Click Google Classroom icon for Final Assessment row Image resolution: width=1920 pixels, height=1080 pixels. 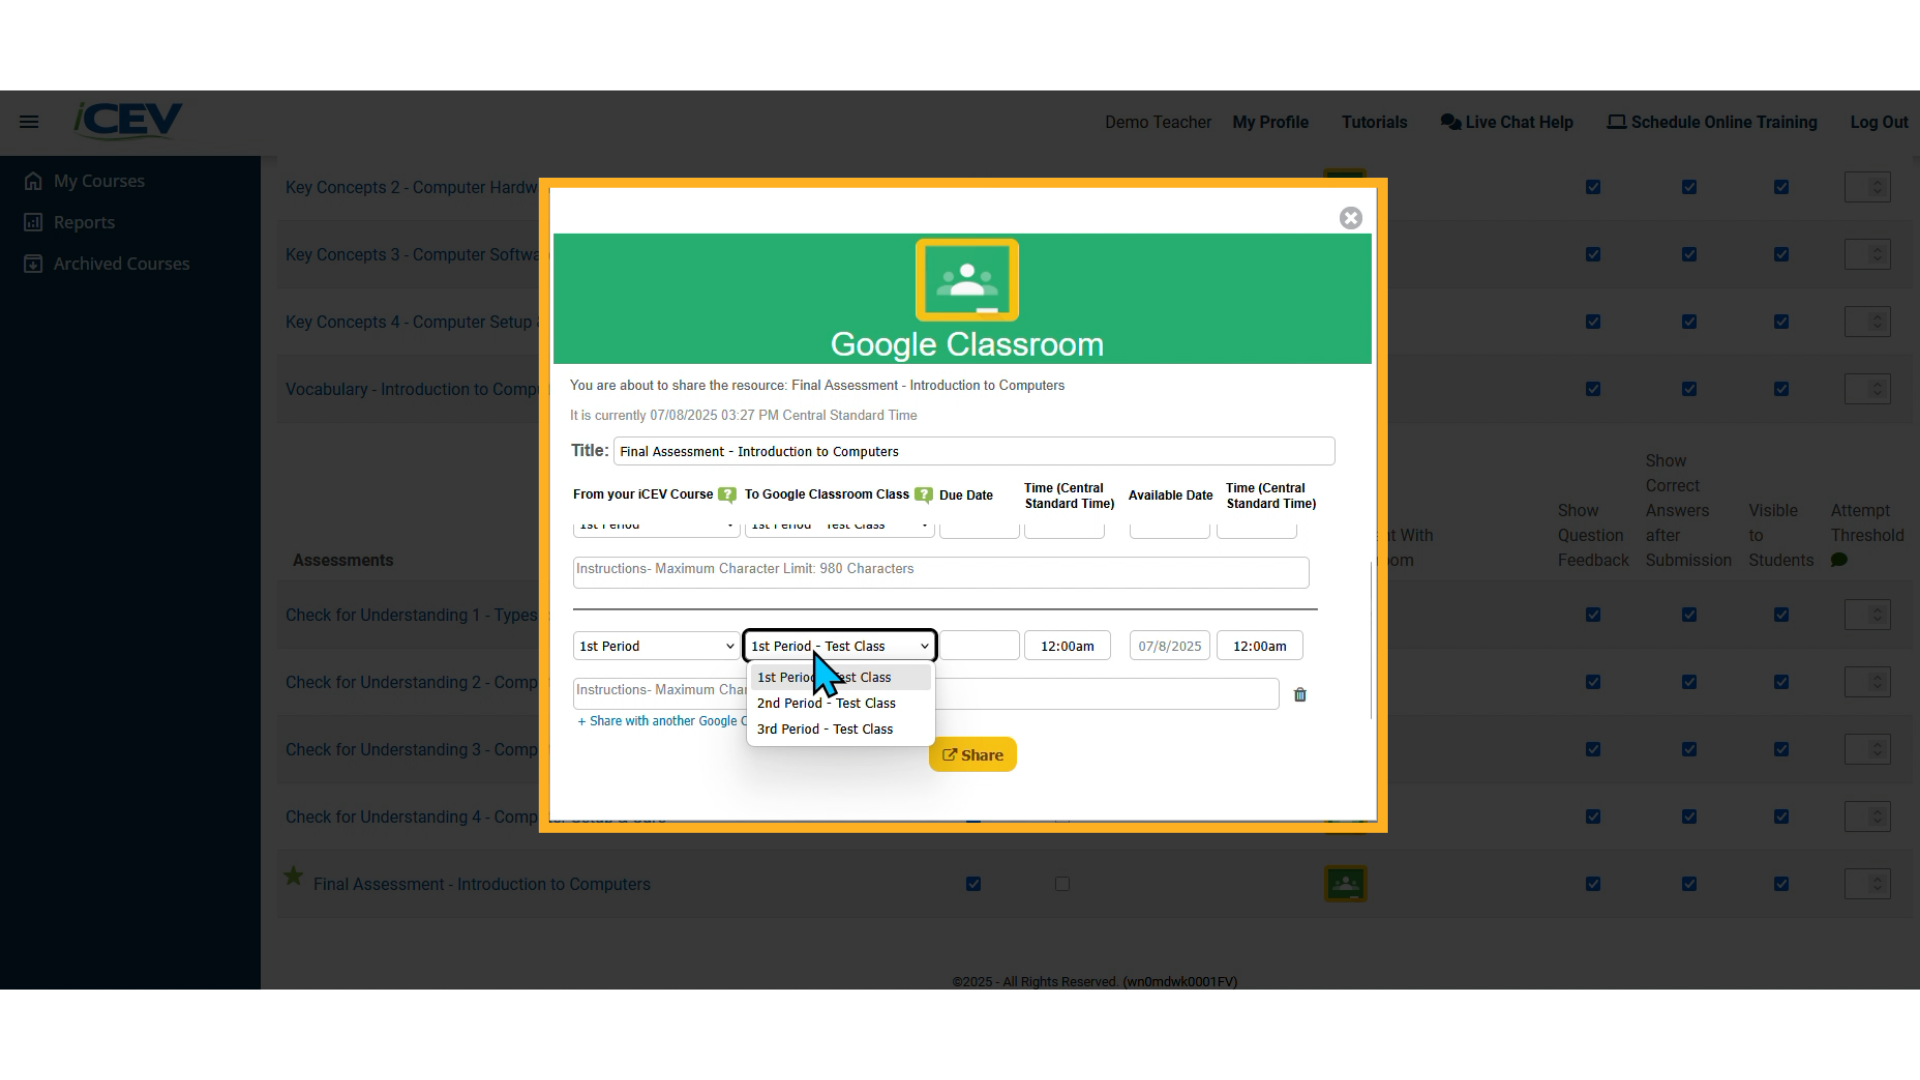coord(1345,884)
